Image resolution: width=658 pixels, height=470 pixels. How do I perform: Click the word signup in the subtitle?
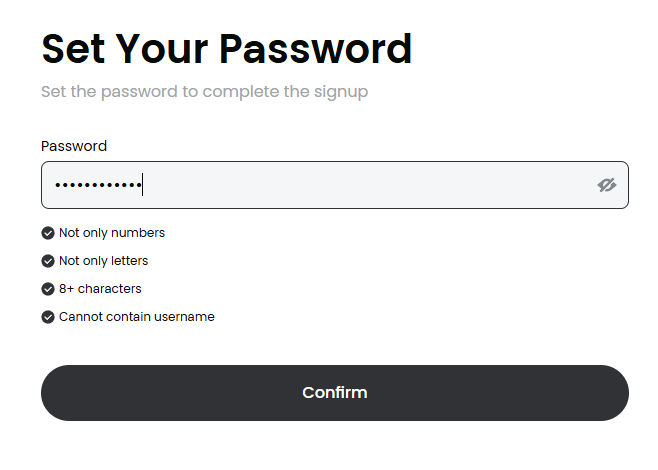[343, 92]
